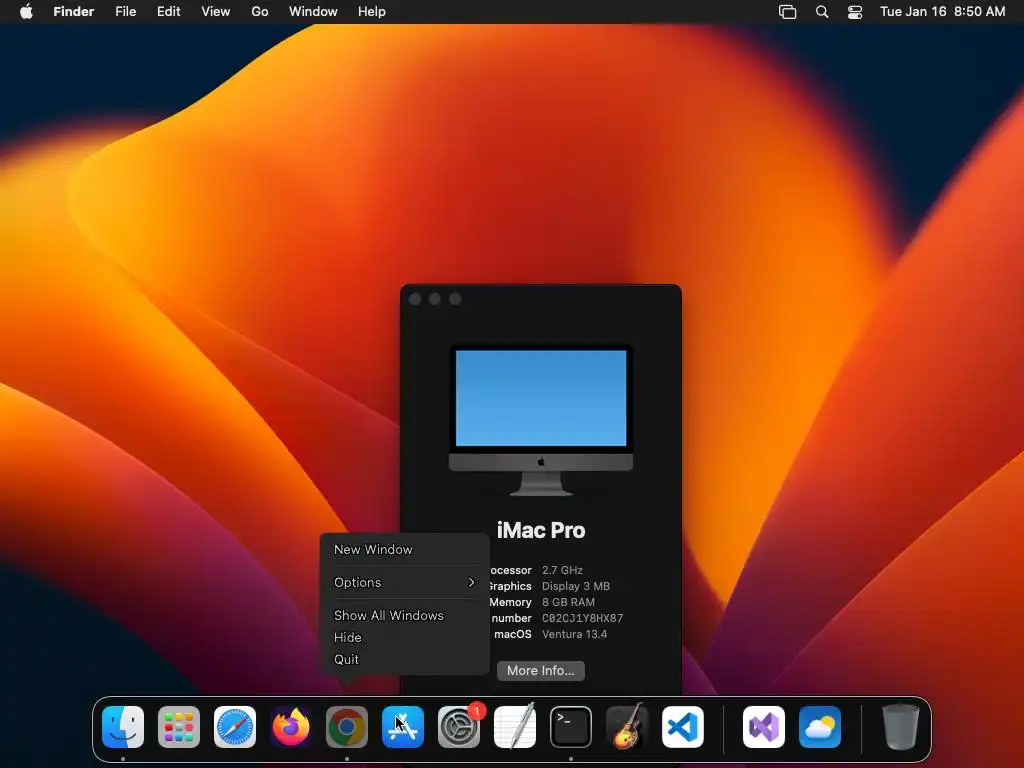
Task: Click the Stage Manager menu bar icon
Action: (788, 12)
